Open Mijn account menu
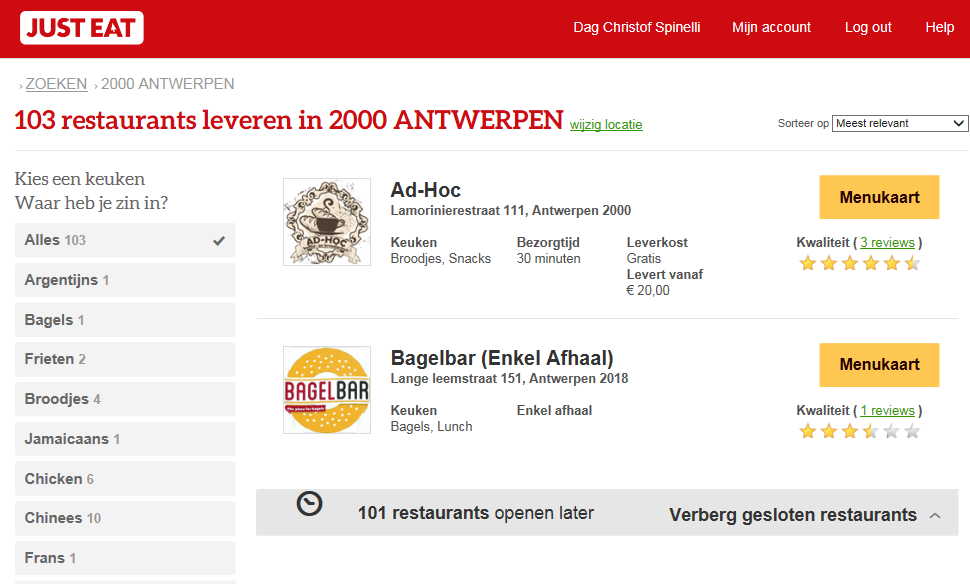The height and width of the screenshot is (584, 970). click(x=771, y=28)
